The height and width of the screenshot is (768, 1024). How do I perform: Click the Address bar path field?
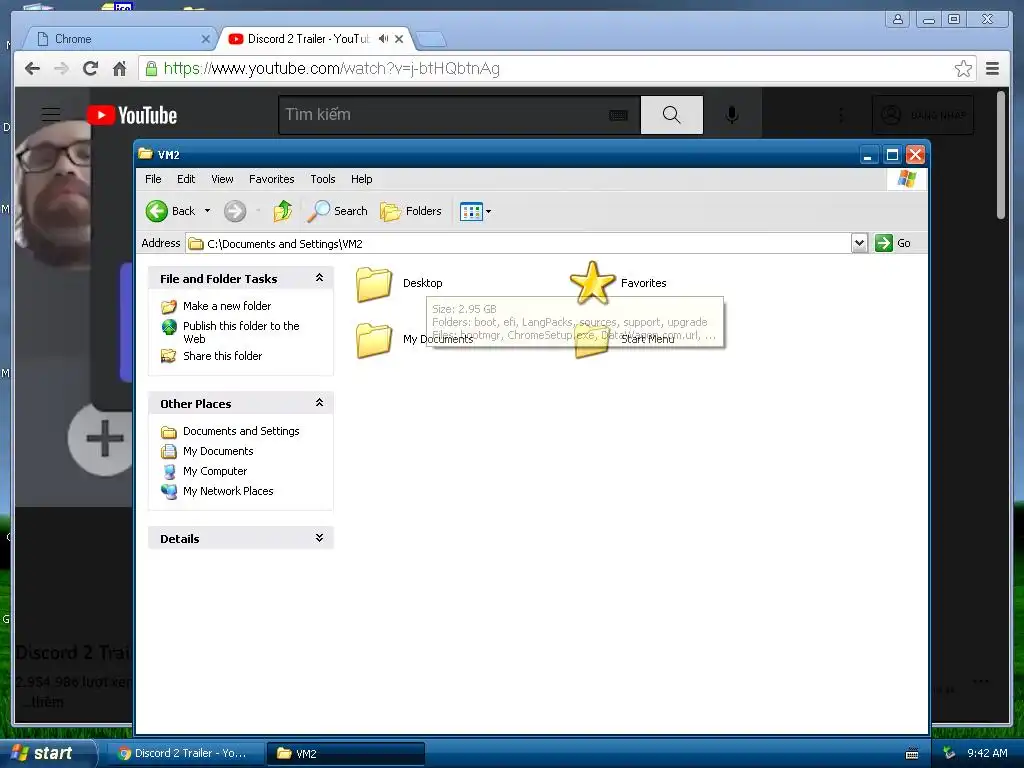519,244
